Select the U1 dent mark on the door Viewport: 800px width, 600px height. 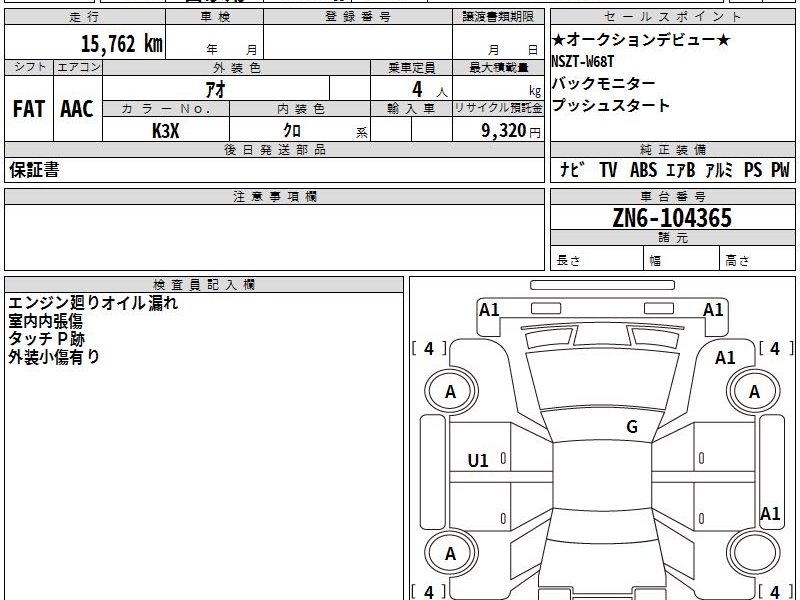[478, 461]
